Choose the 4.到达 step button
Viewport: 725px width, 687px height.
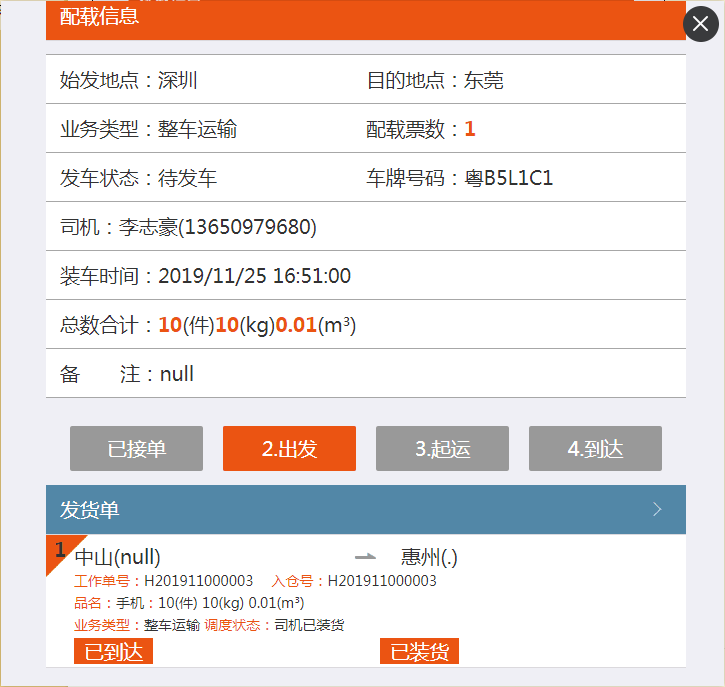point(595,448)
